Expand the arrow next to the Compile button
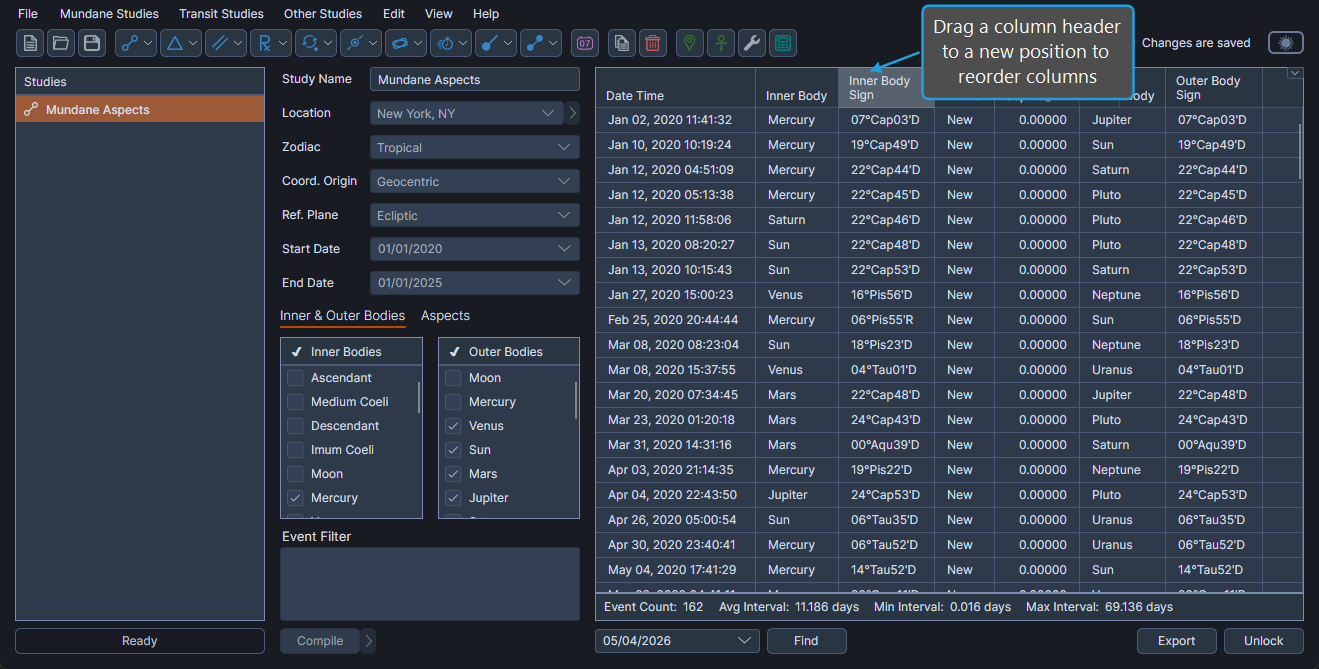The height and width of the screenshot is (669, 1319). [368, 641]
